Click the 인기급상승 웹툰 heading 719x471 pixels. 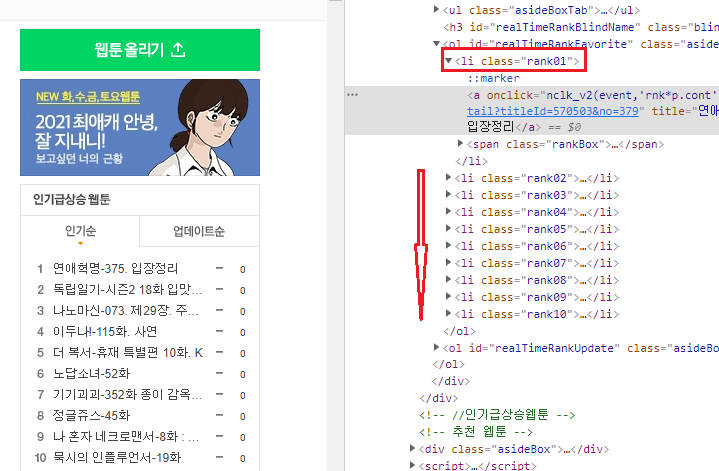[72, 199]
